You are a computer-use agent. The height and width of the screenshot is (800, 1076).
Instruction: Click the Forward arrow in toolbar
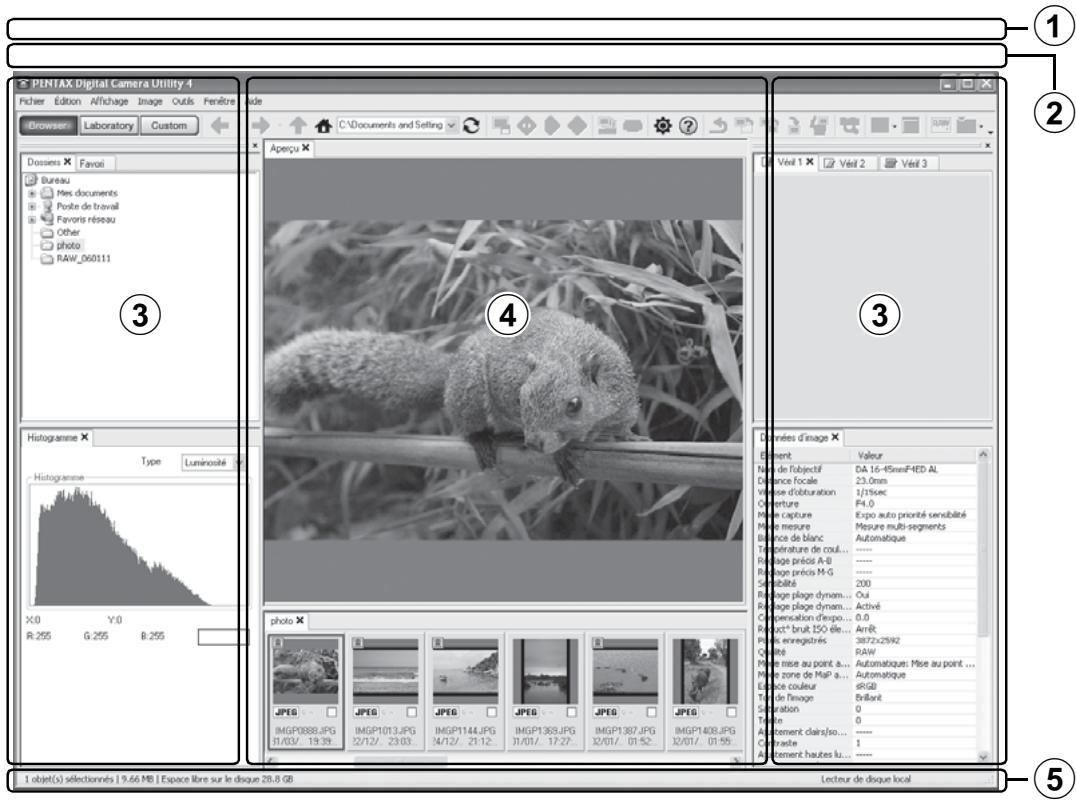click(x=261, y=126)
